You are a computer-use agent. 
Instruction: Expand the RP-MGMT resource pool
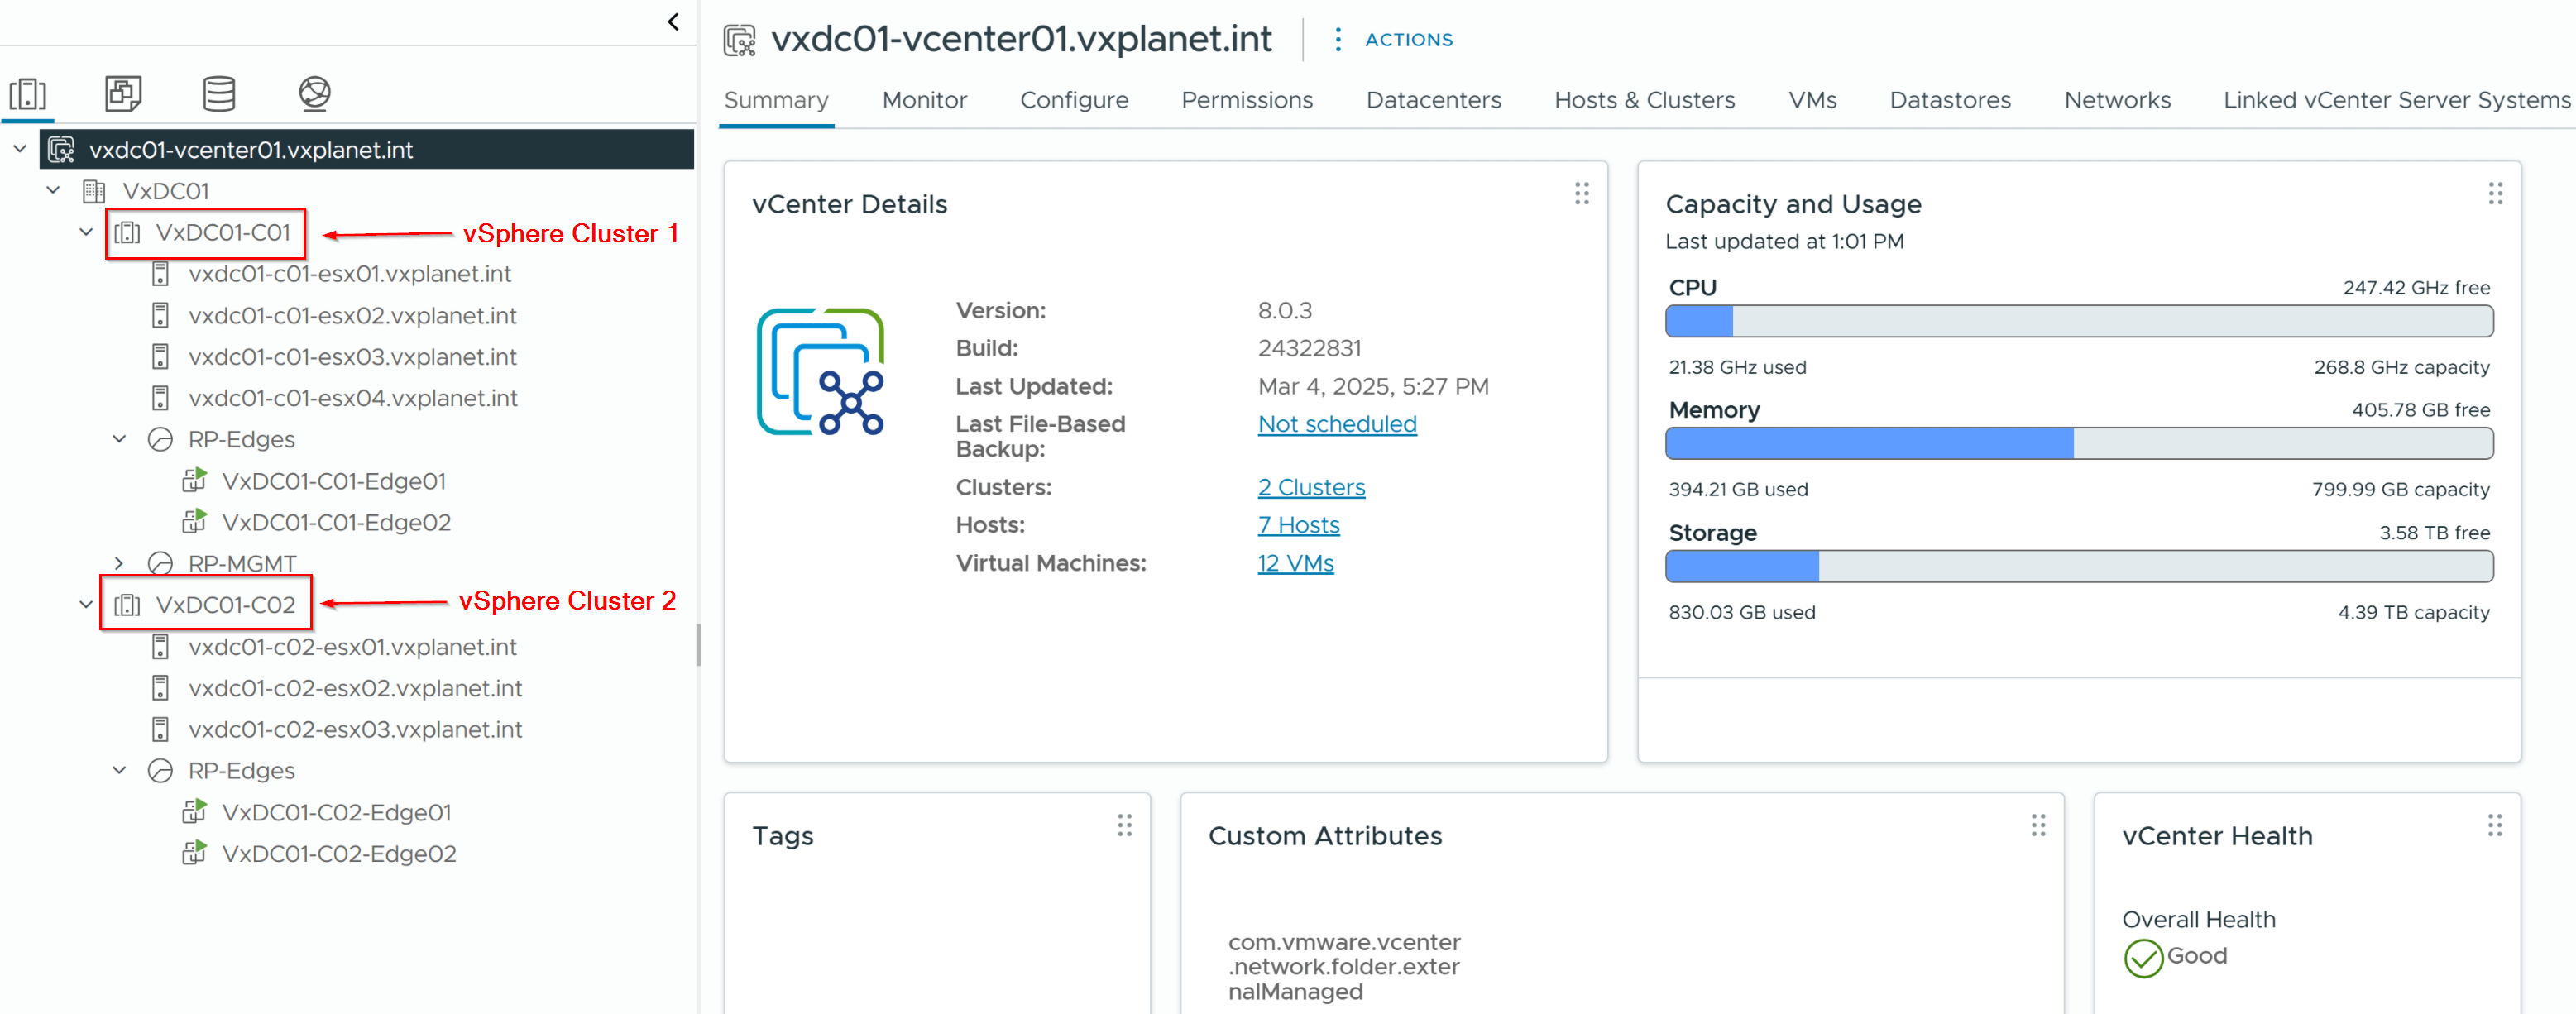coord(119,563)
